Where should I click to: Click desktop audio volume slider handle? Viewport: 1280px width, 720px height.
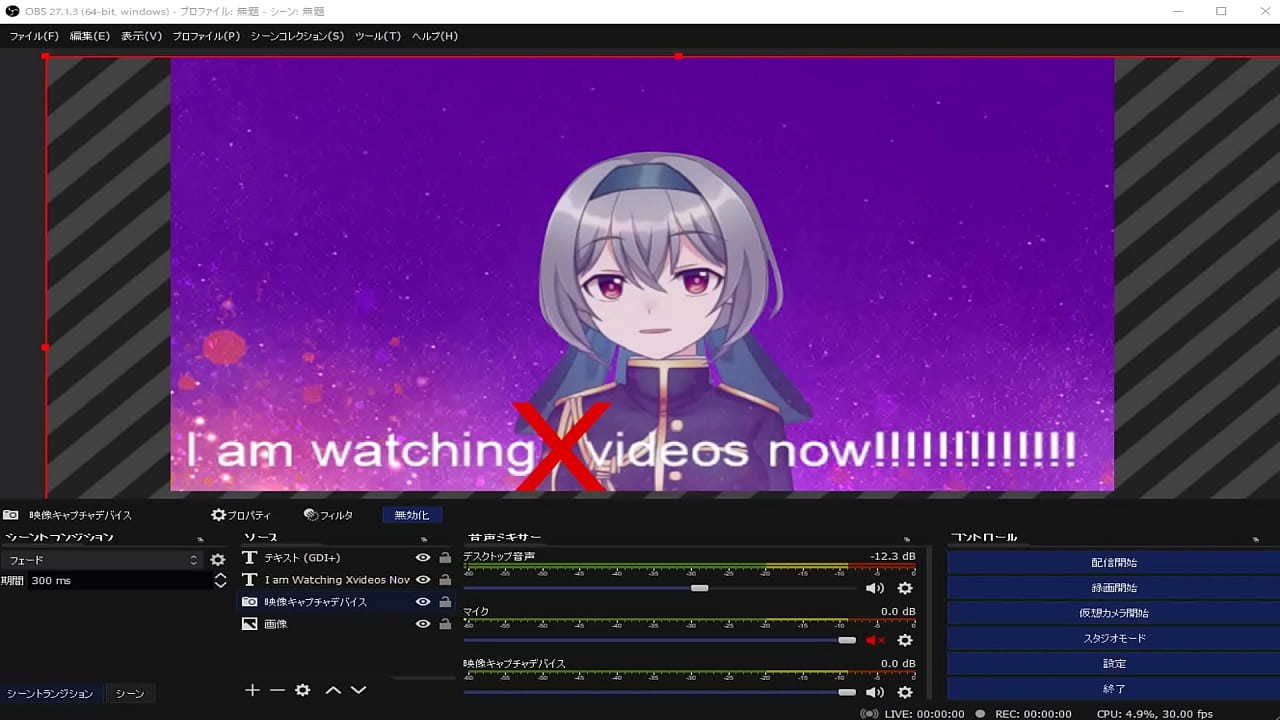coord(700,588)
